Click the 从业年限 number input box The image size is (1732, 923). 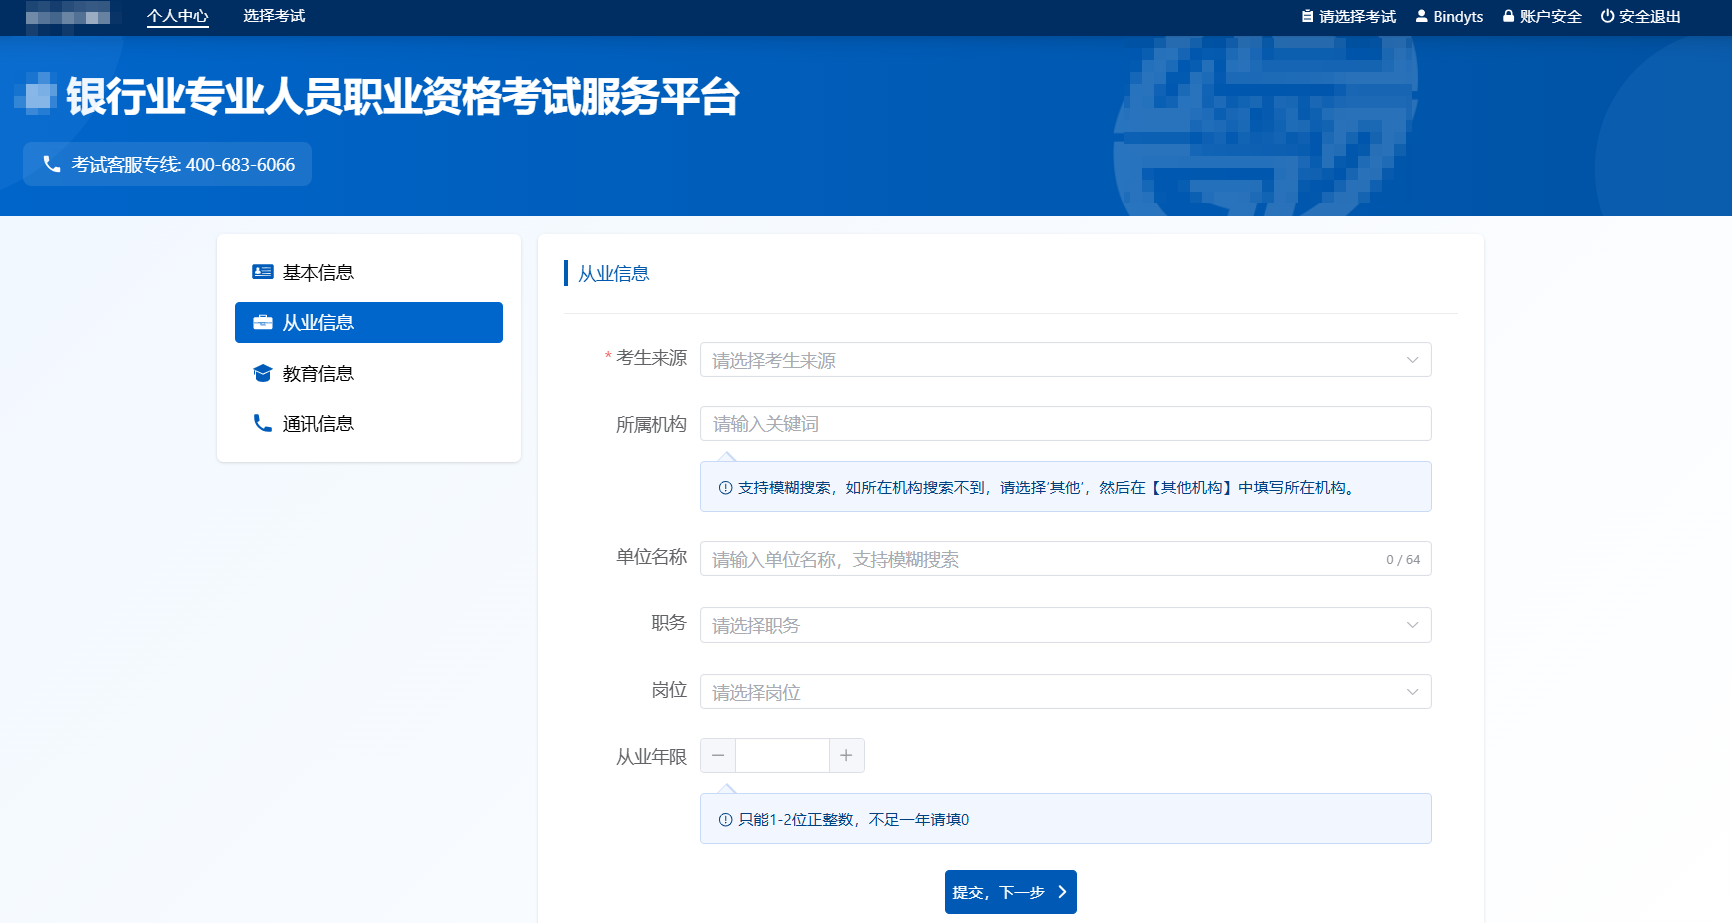782,756
